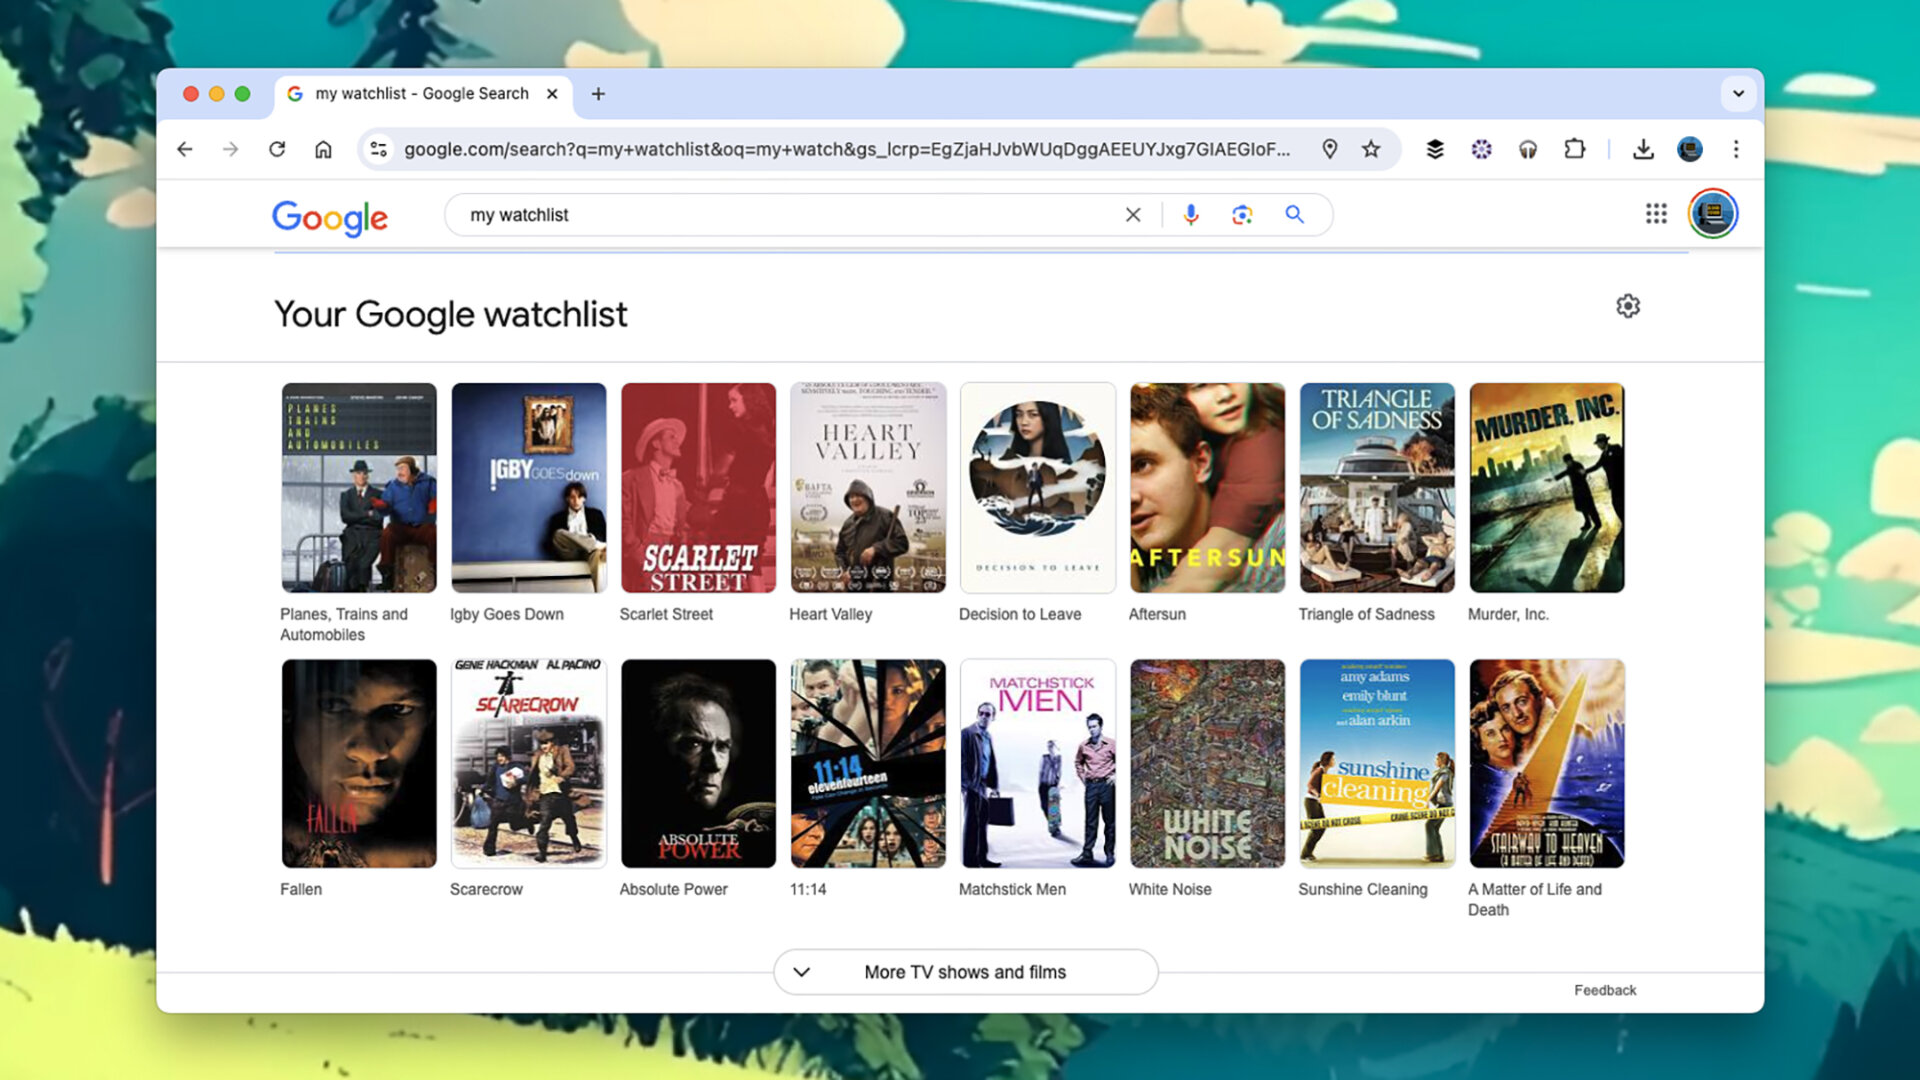Click the Google logo
This screenshot has height=1080, width=1920.
tap(329, 218)
